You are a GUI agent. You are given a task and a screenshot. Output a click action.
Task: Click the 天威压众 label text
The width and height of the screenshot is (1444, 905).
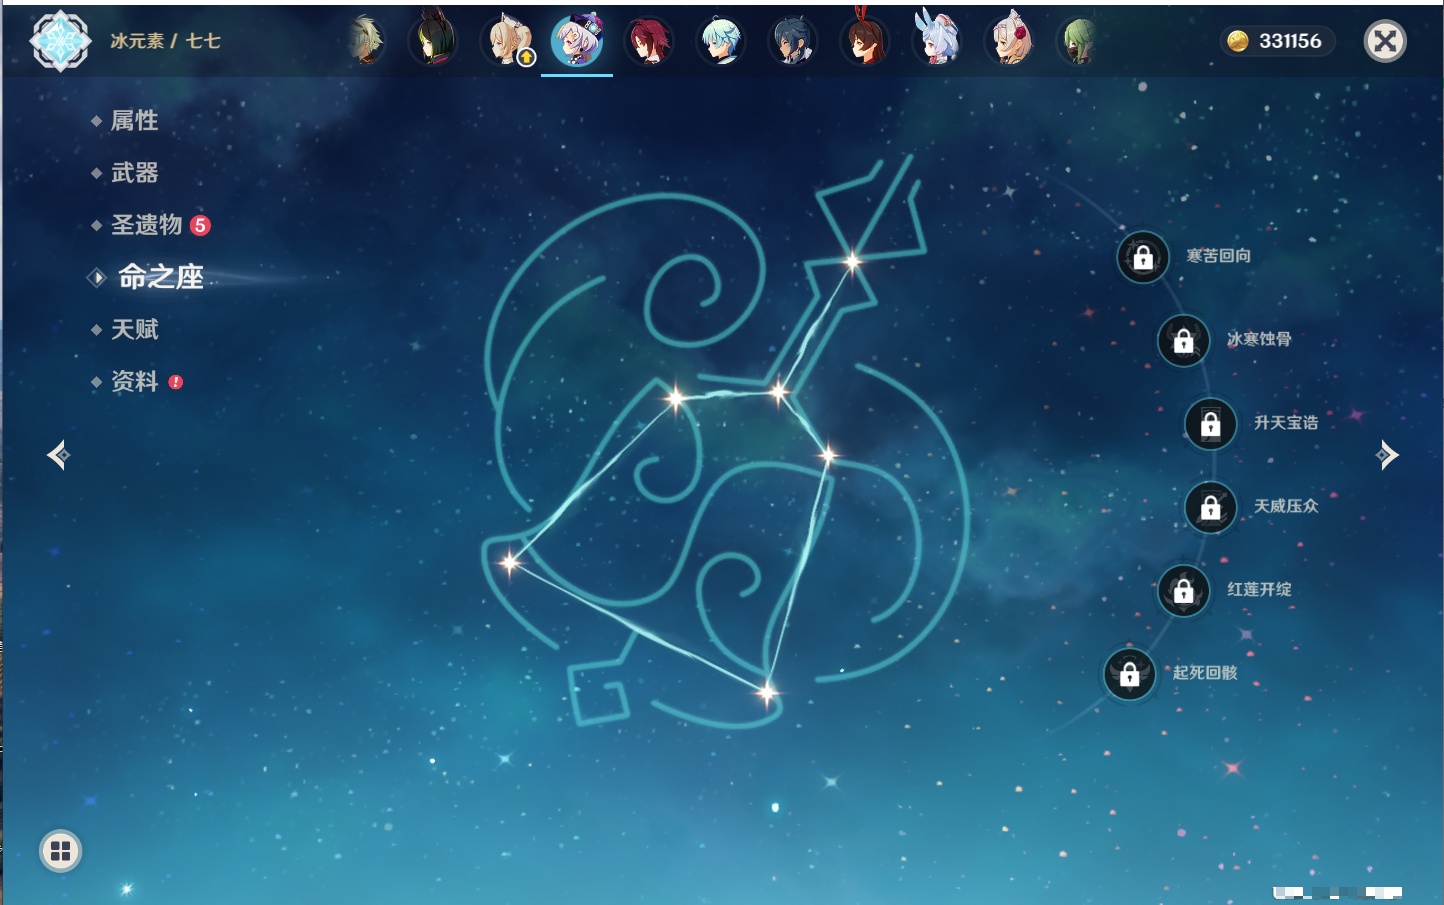[x=1286, y=506]
